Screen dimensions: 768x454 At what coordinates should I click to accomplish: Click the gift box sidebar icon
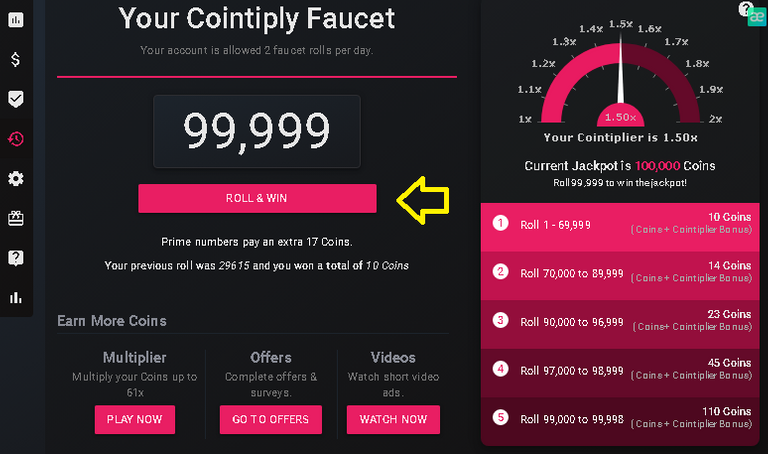click(16, 218)
